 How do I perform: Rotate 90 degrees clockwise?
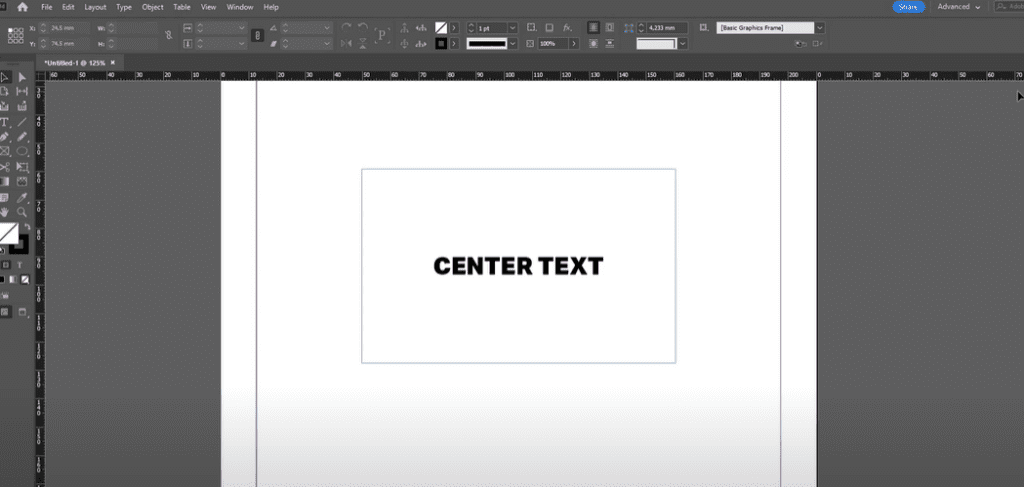[x=346, y=27]
